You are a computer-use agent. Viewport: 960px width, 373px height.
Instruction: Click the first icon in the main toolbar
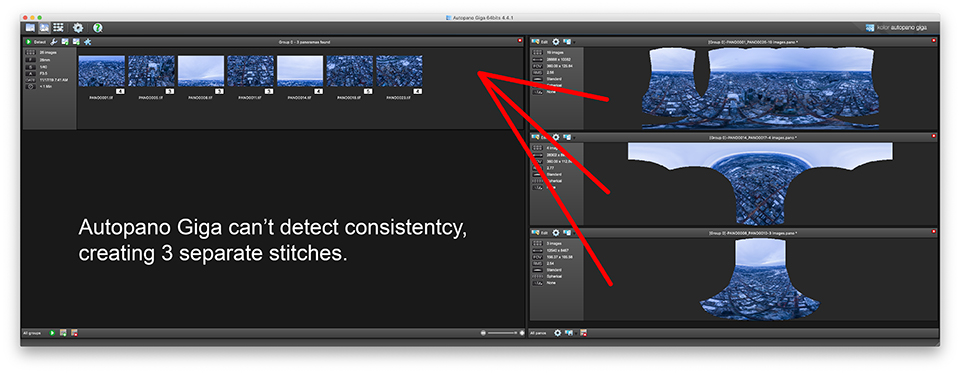(x=31, y=28)
